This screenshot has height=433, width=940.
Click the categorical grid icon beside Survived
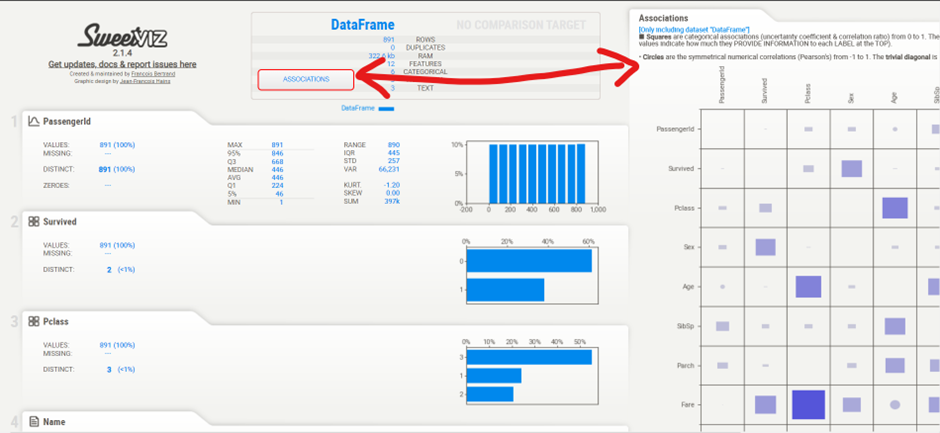click(x=34, y=221)
